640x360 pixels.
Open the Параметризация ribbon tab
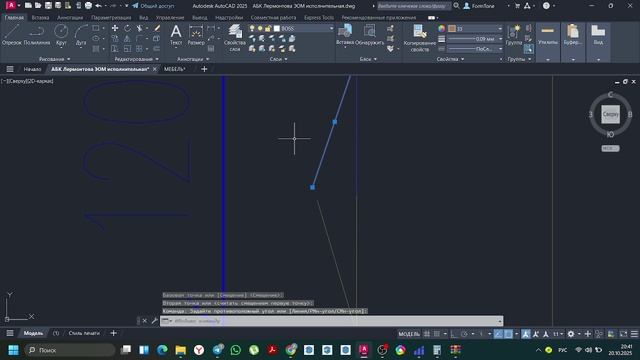(111, 18)
